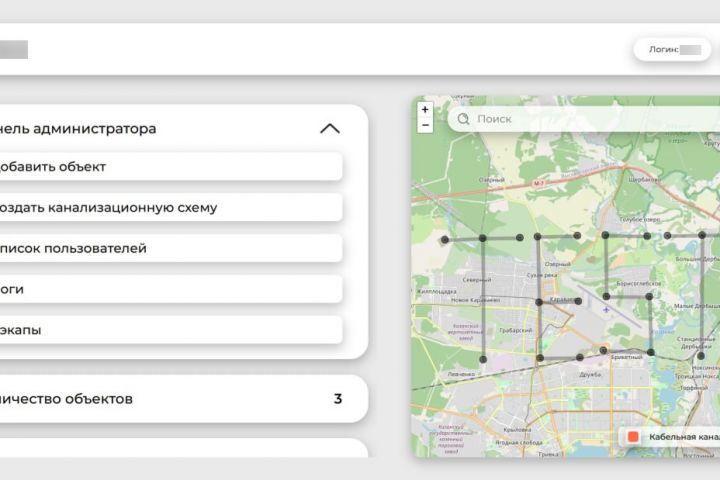Open the backups item ending in 'экапы'
Image resolution: width=720 pixels, height=480 pixels.
170,330
